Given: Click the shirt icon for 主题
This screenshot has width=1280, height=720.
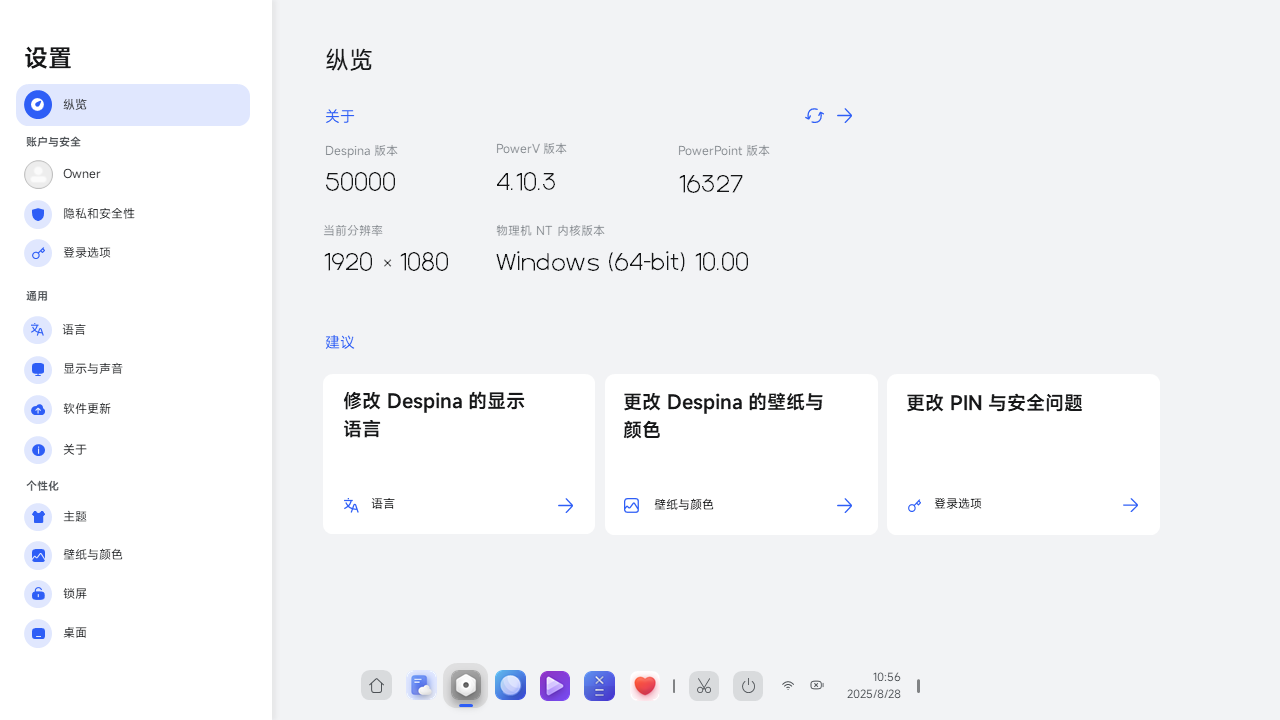Looking at the screenshot, I should tap(38, 517).
